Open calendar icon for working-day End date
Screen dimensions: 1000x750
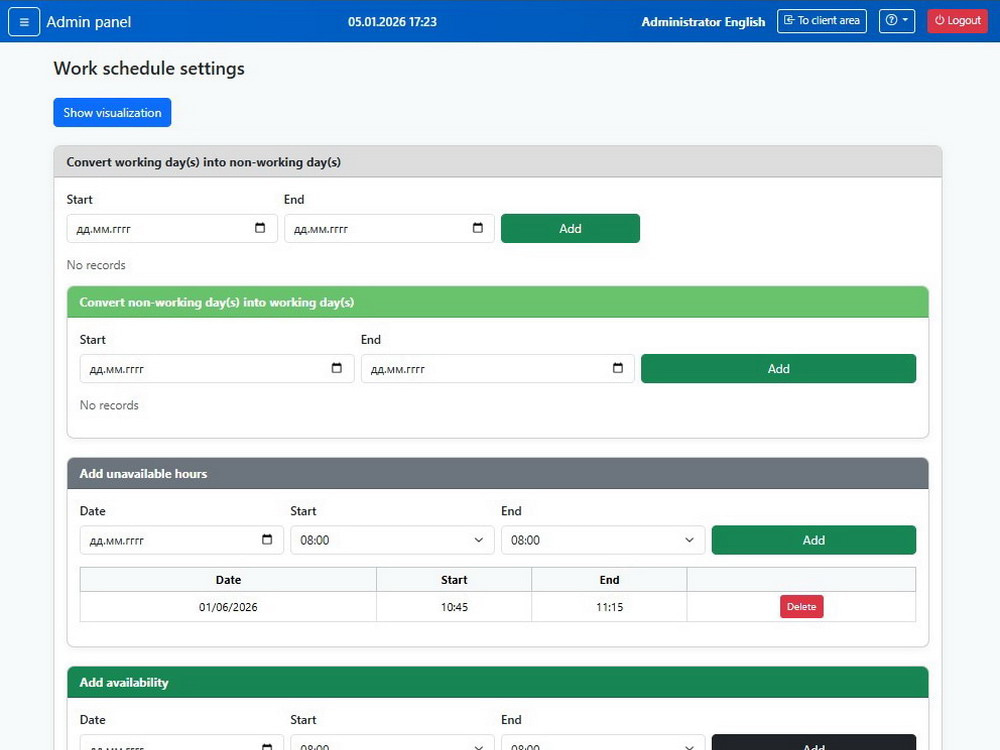click(x=617, y=368)
